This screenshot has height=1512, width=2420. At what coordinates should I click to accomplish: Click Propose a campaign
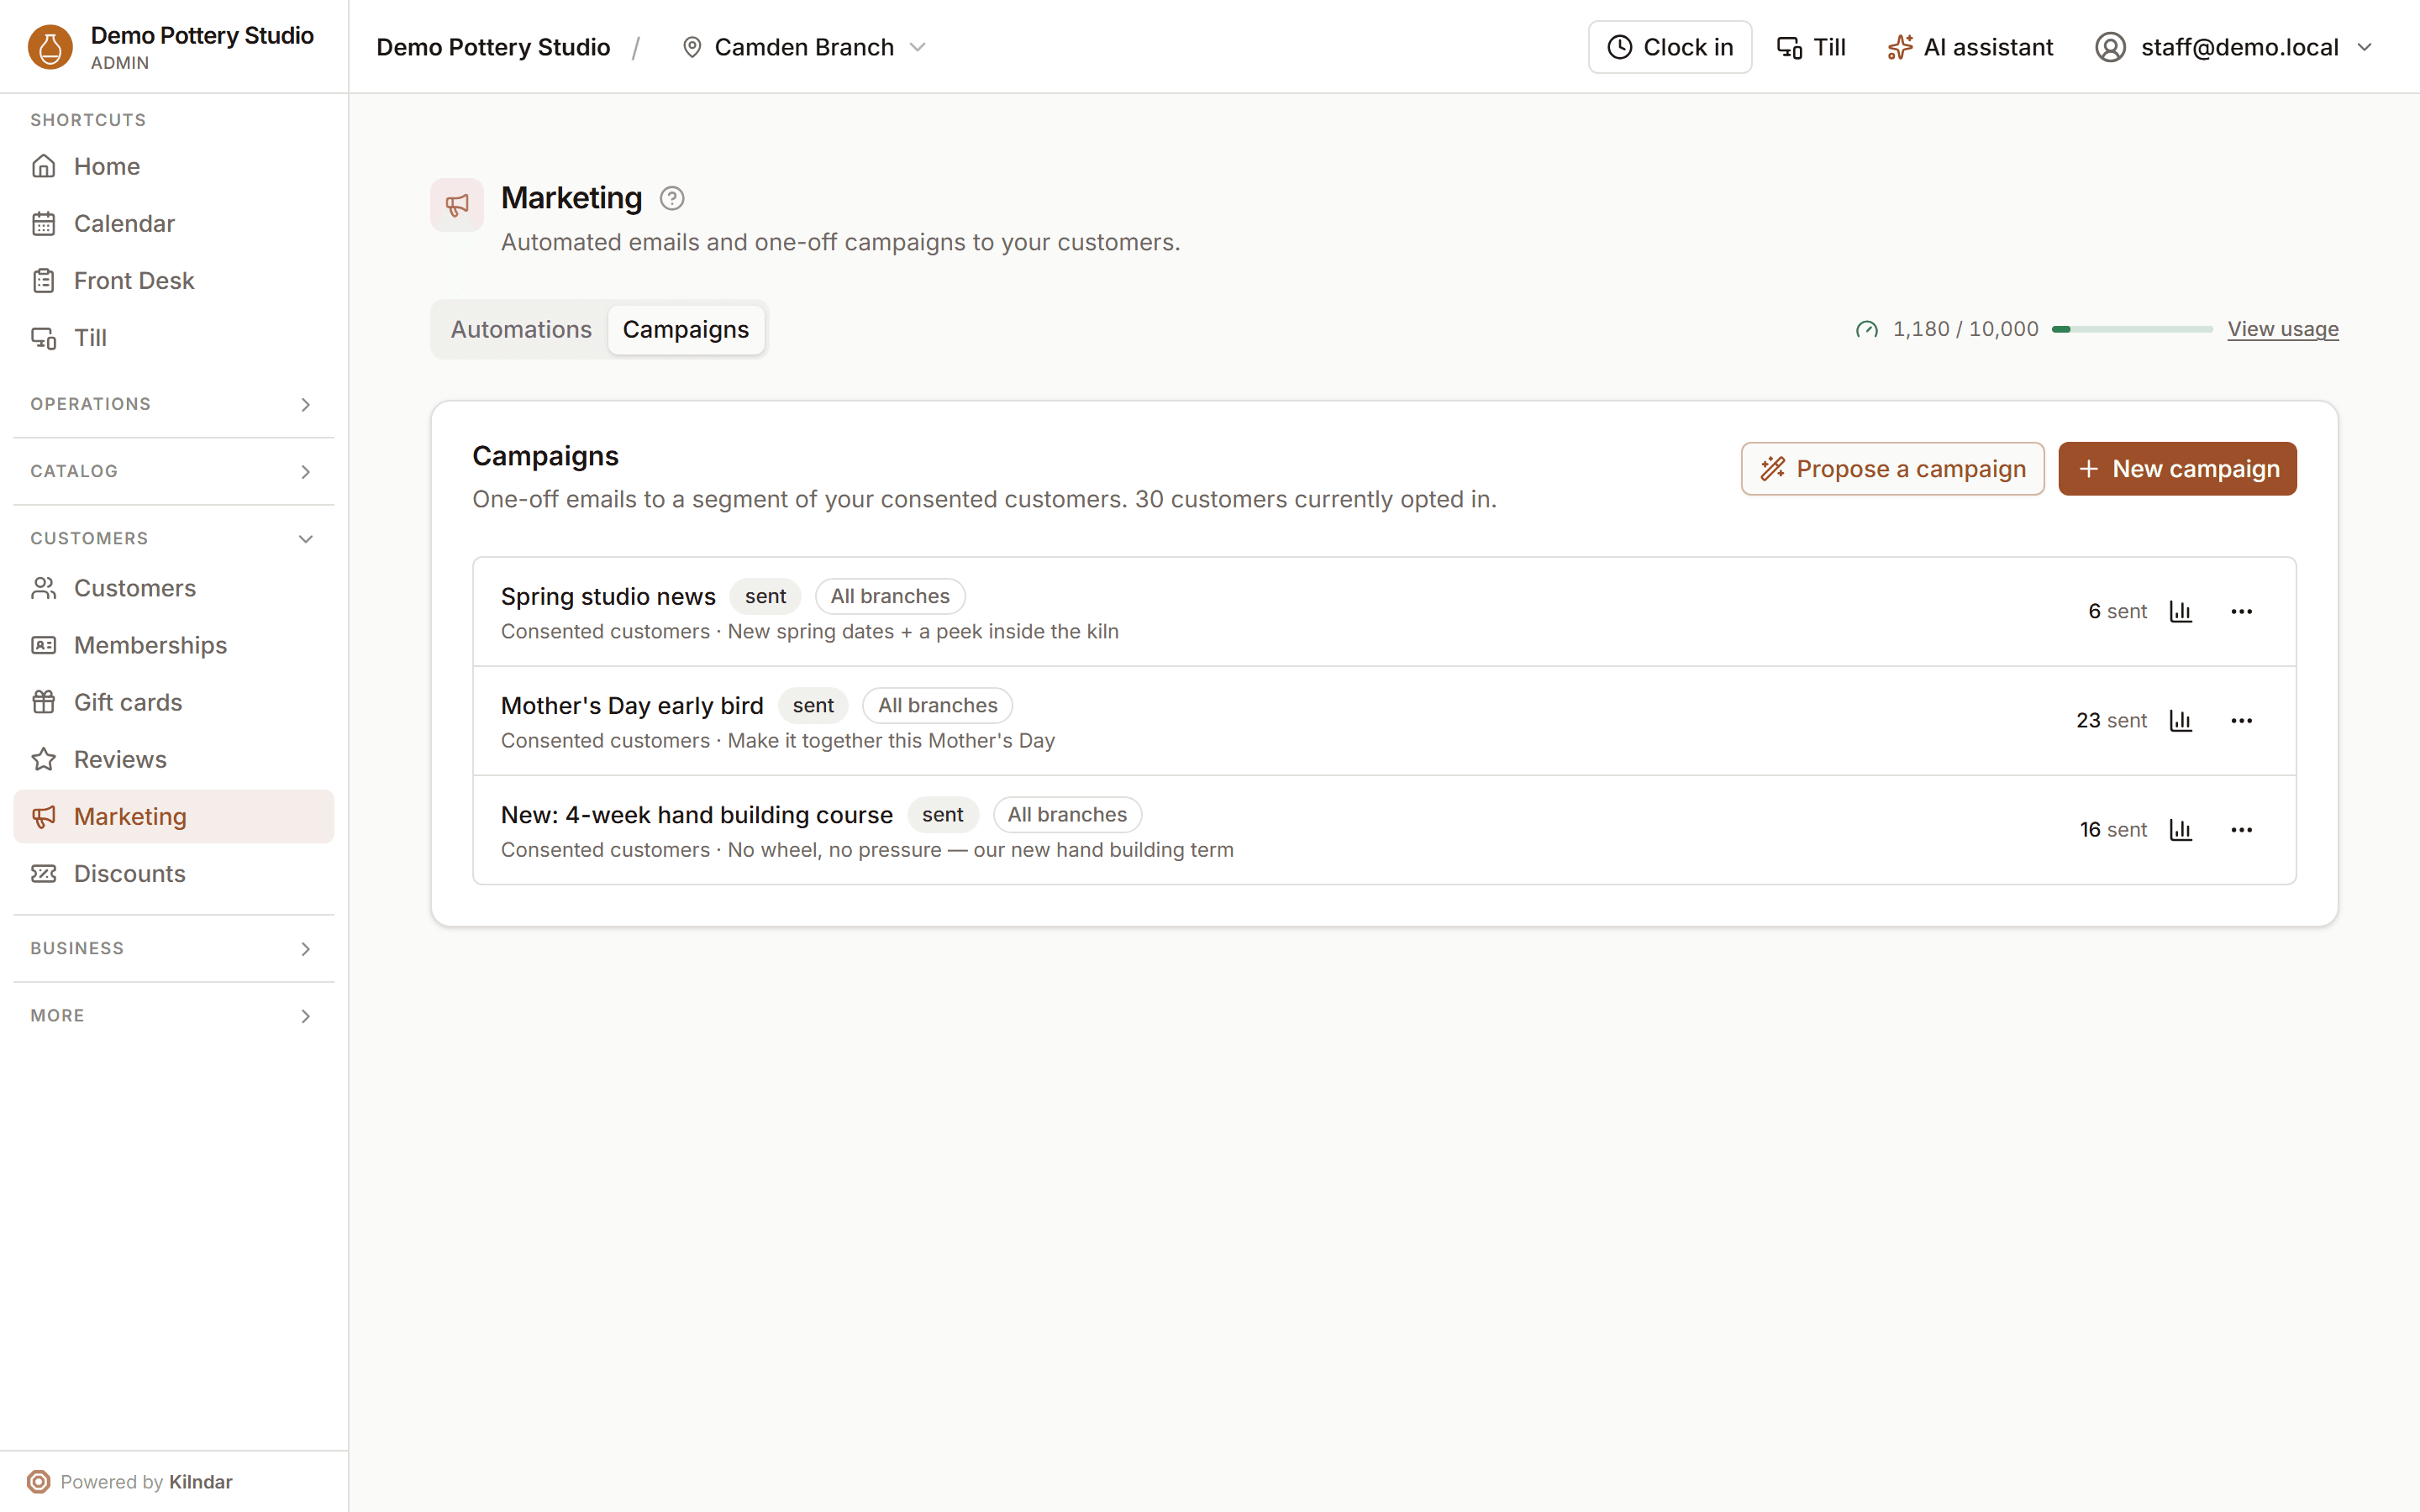[1892, 469]
